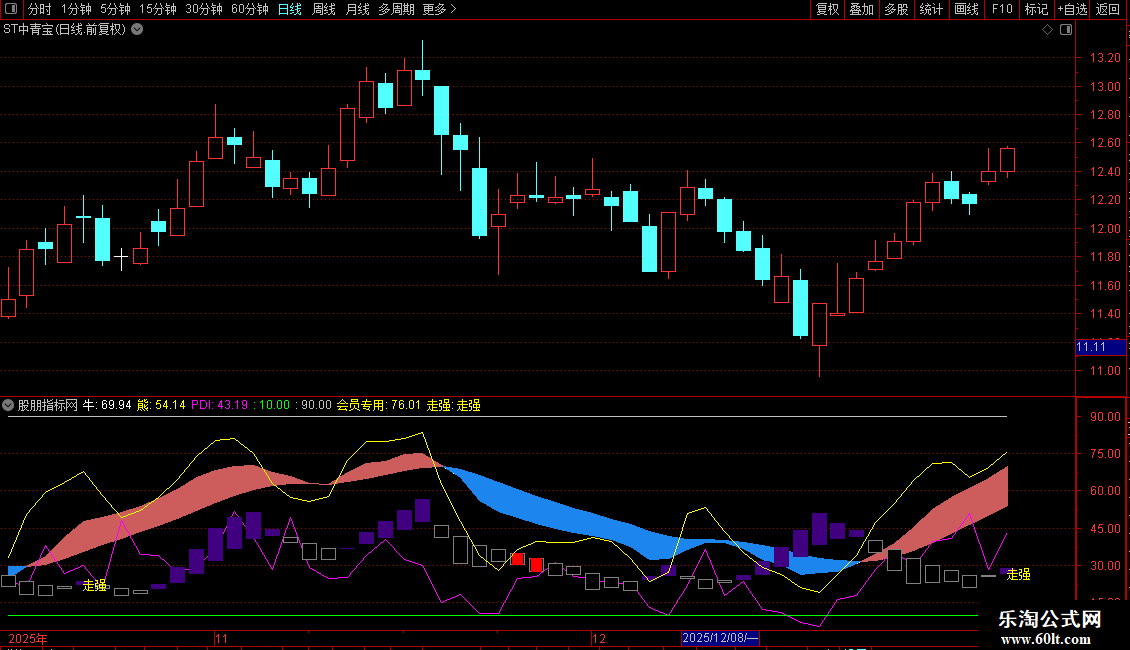Click the 走强 label at indicator left side
Image resolution: width=1130 pixels, height=650 pixels.
(x=94, y=585)
